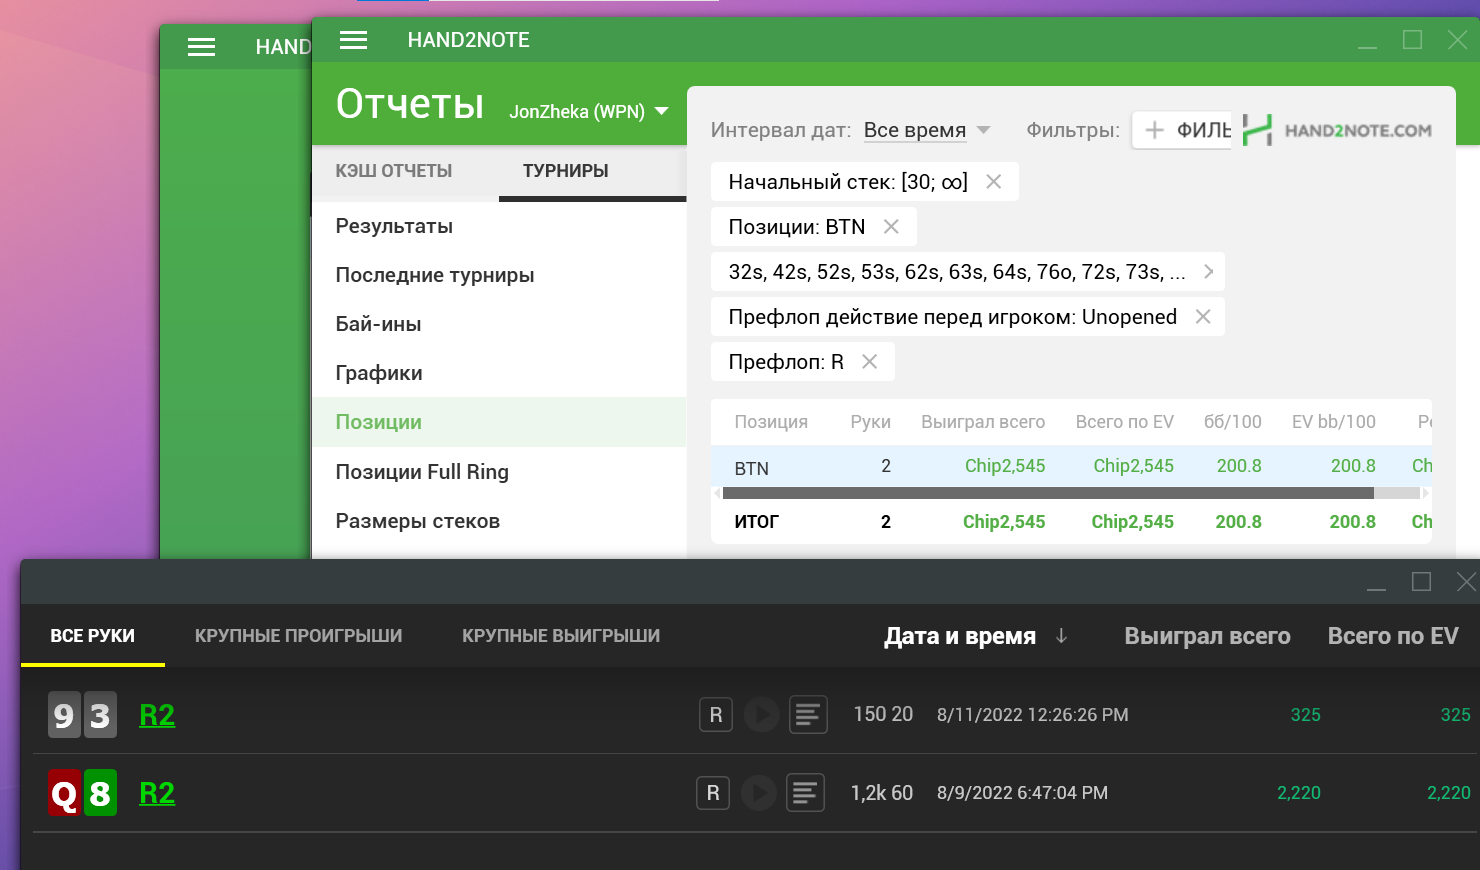Click the horizontal scrollbar of positions table

coord(1048,493)
